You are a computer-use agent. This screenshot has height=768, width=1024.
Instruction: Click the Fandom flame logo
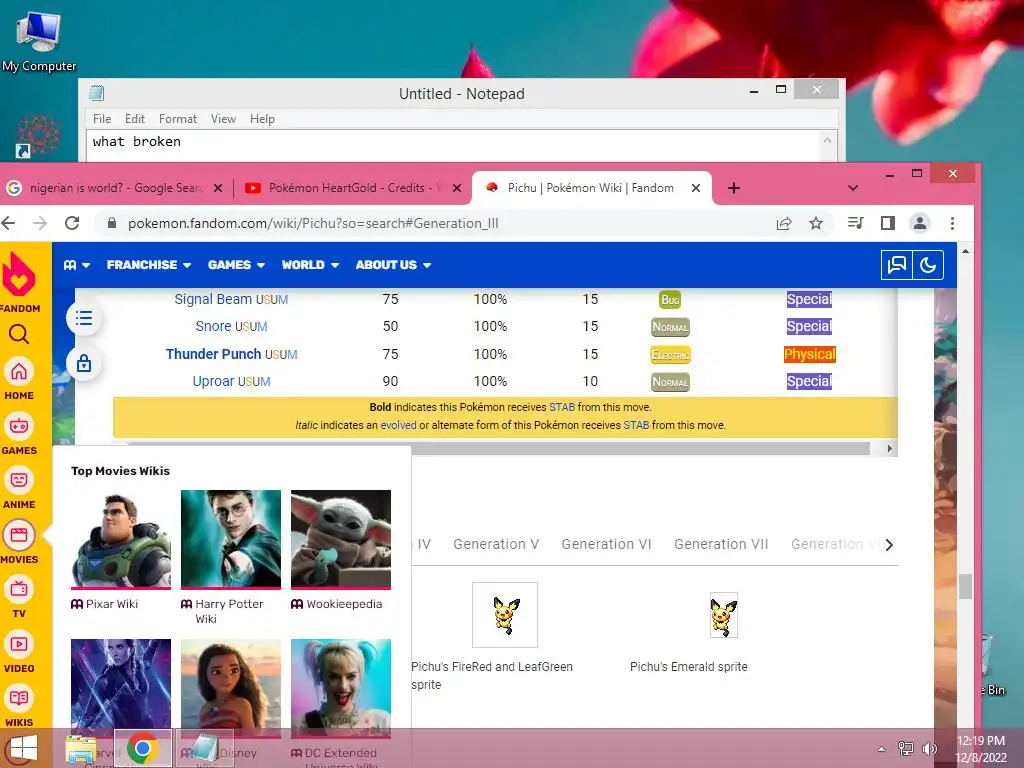point(19,276)
